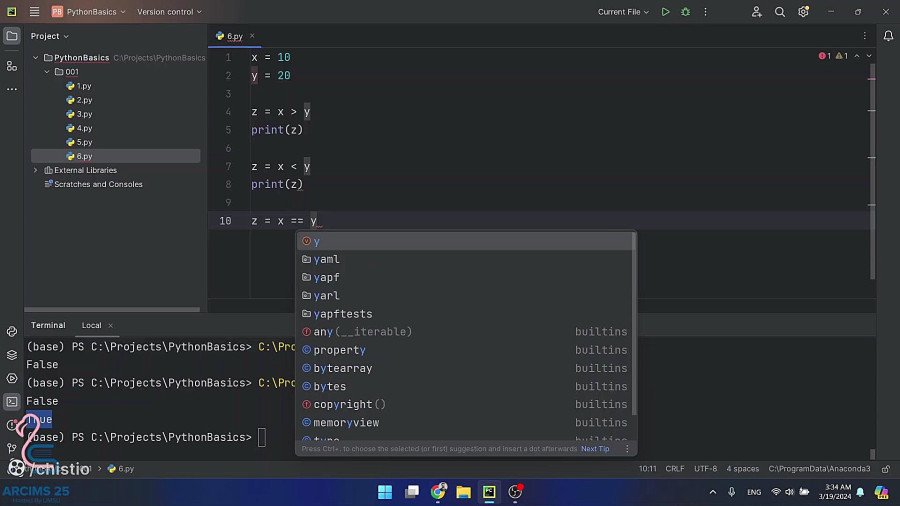Show hidden system tray icons
900x506 pixels.
click(x=712, y=492)
